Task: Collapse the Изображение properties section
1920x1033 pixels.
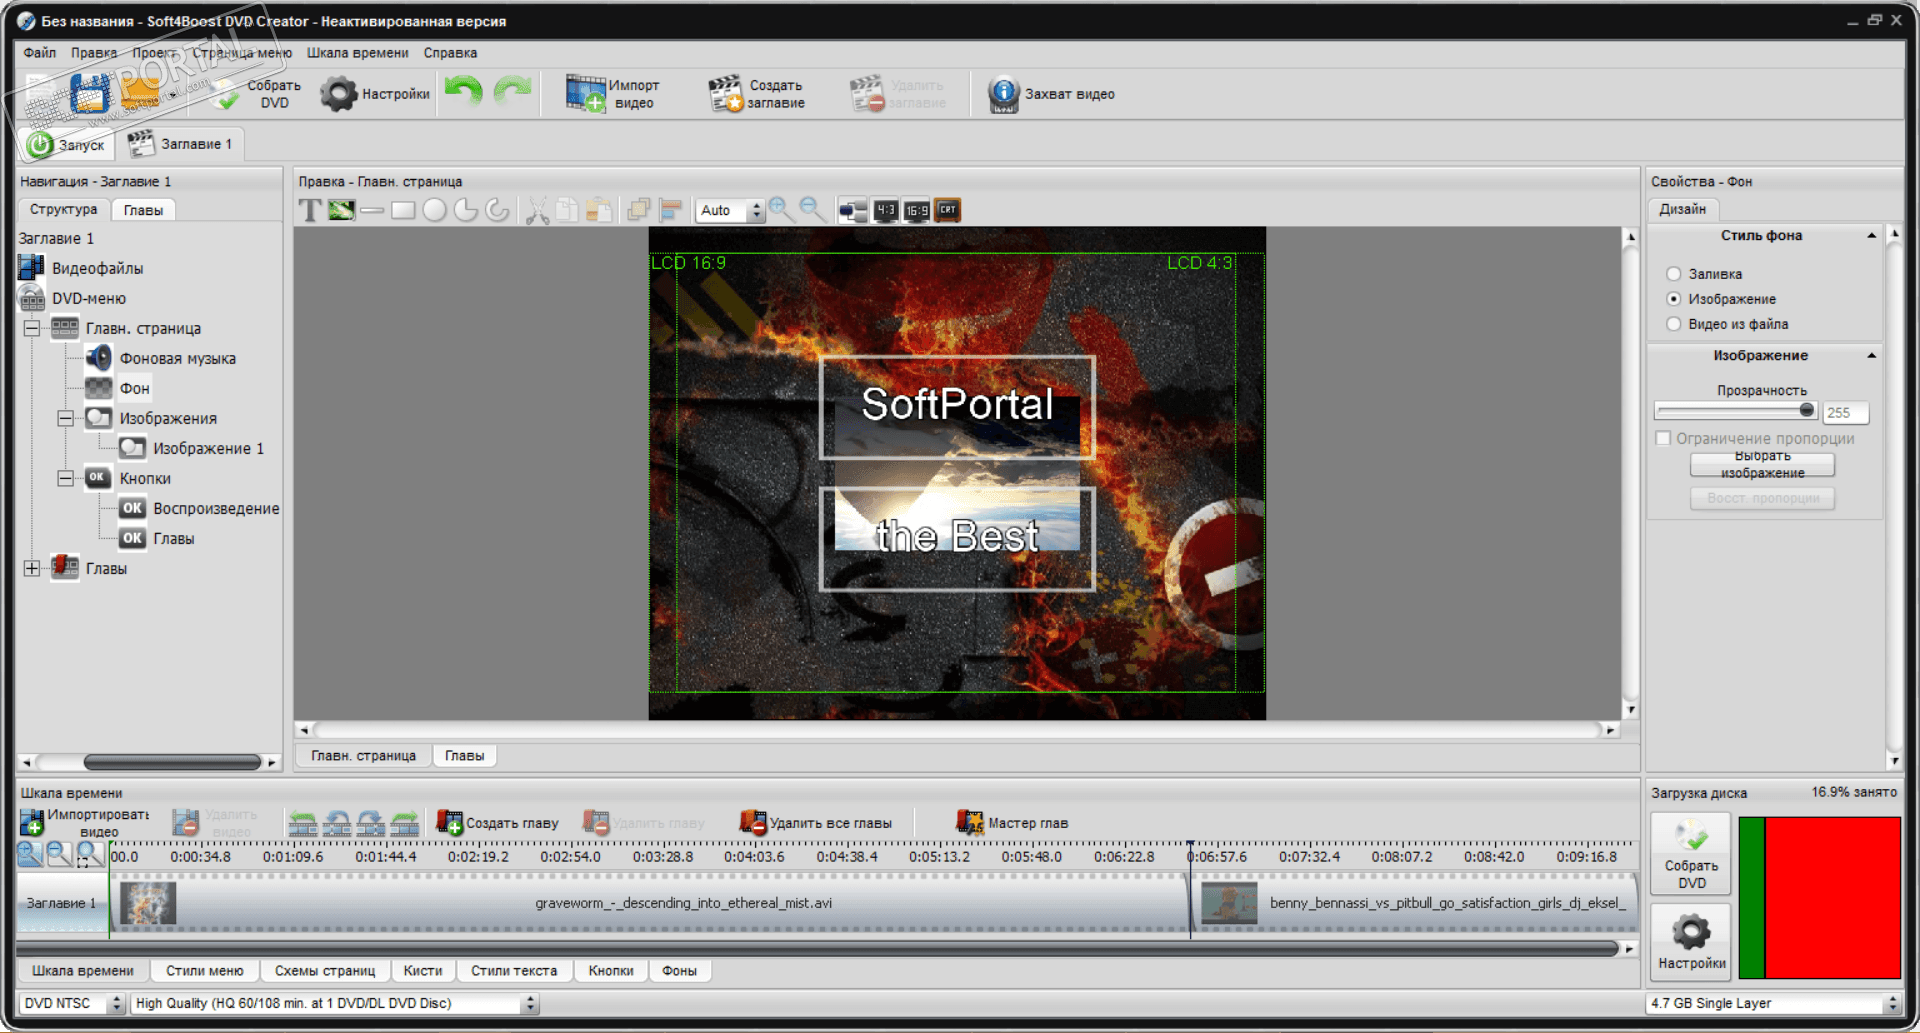Action: tap(1871, 356)
